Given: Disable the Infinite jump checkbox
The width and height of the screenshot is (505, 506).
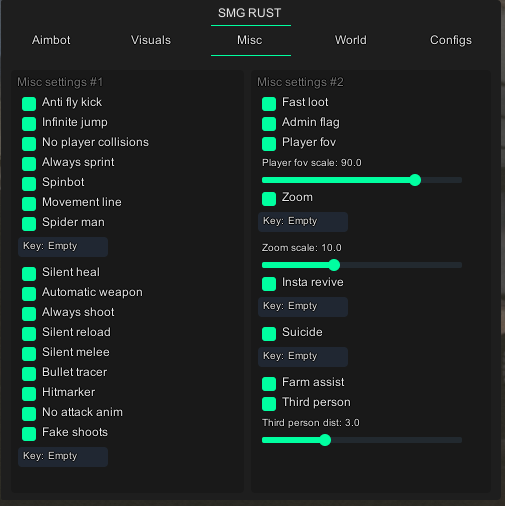Looking at the screenshot, I should tap(29, 124).
